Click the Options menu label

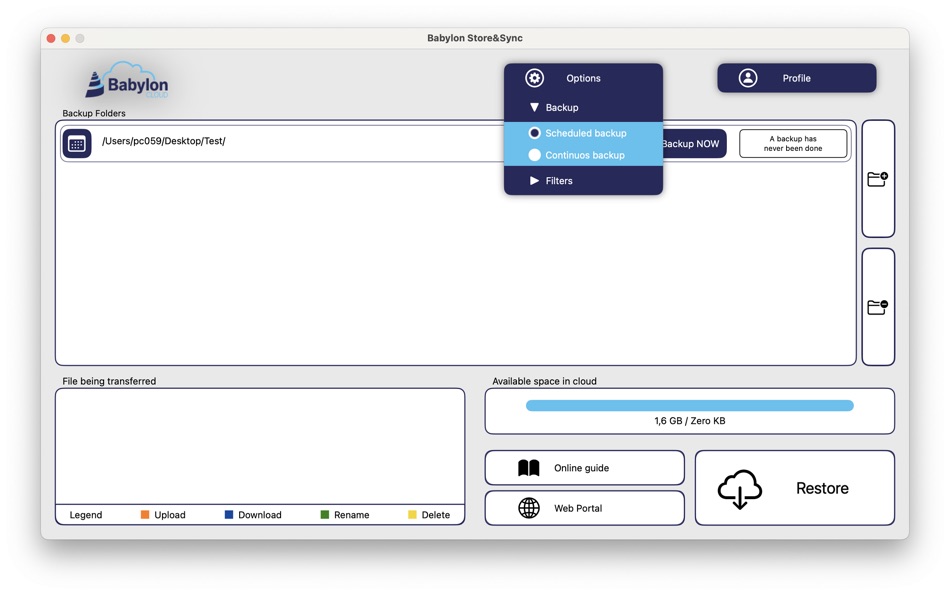[583, 78]
